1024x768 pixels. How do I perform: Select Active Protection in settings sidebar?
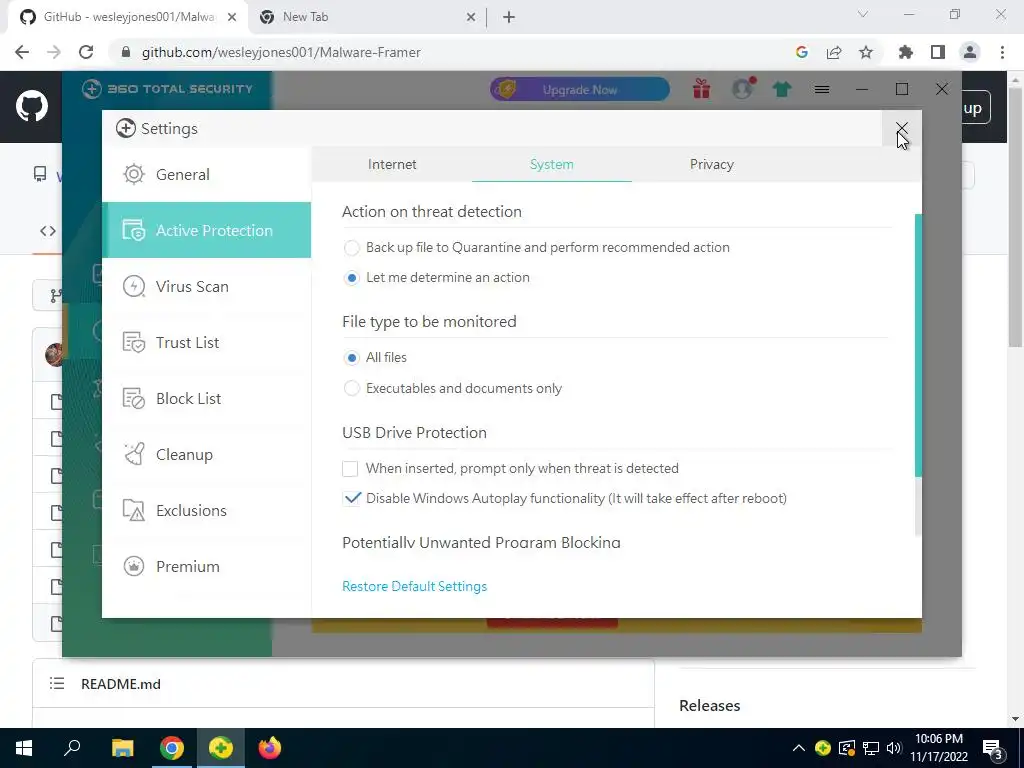click(x=206, y=230)
